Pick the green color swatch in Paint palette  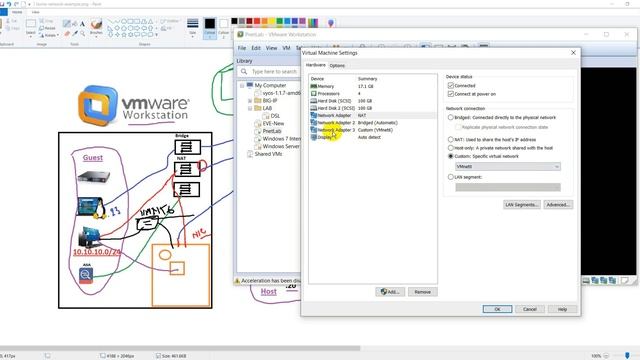(x=280, y=21)
